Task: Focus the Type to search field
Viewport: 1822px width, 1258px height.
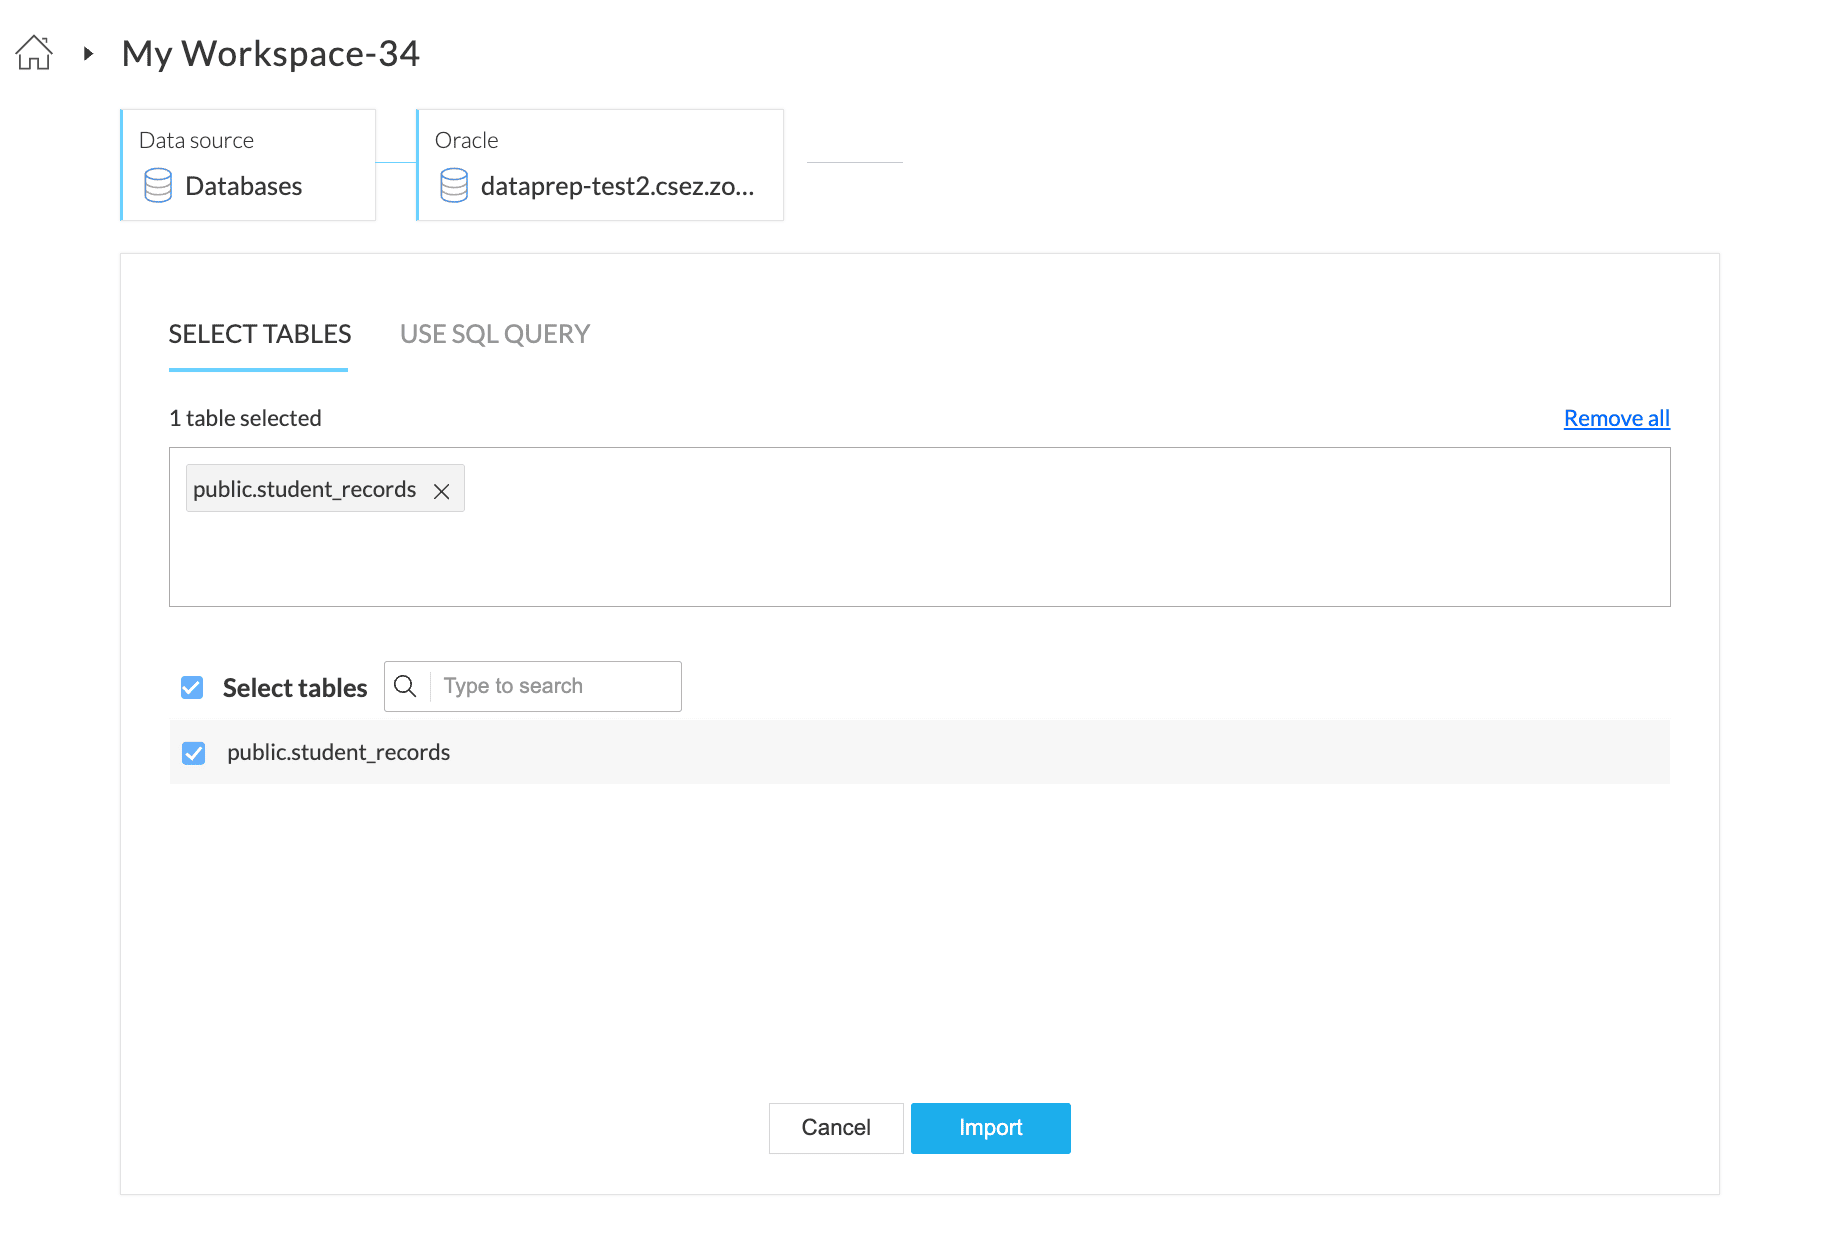Action: (x=555, y=686)
